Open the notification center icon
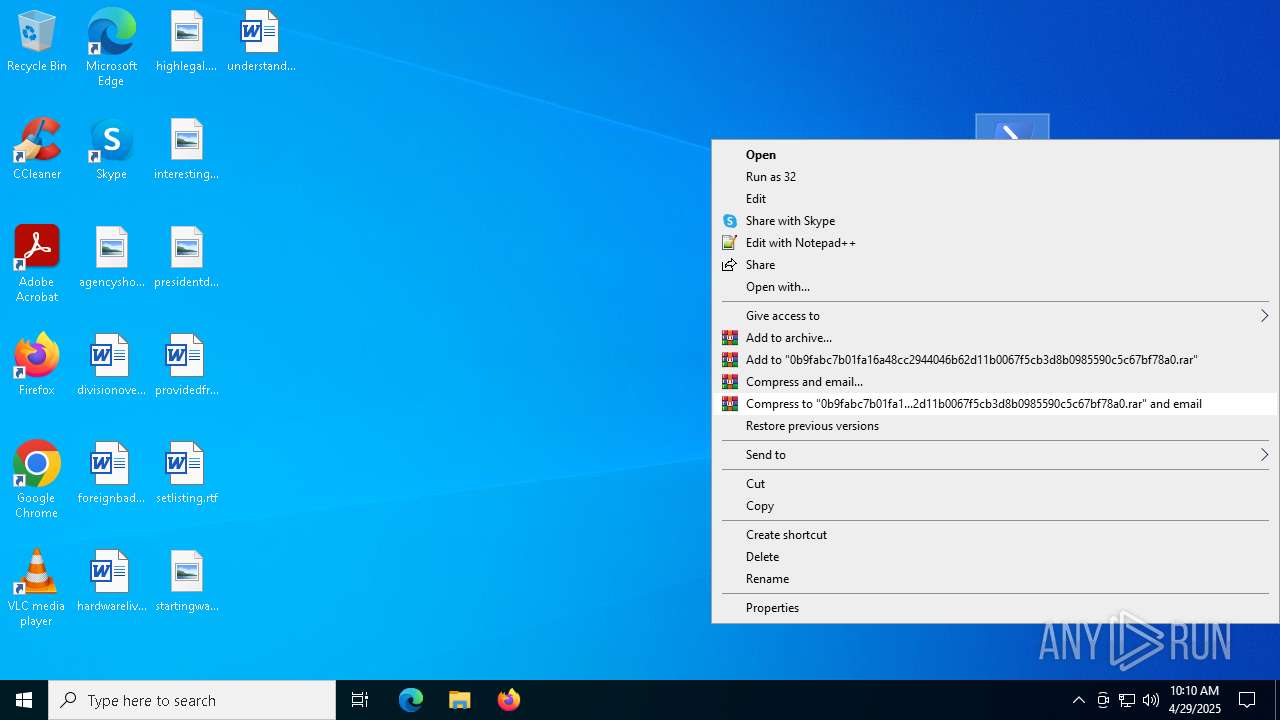The width and height of the screenshot is (1280, 720). [x=1247, y=700]
